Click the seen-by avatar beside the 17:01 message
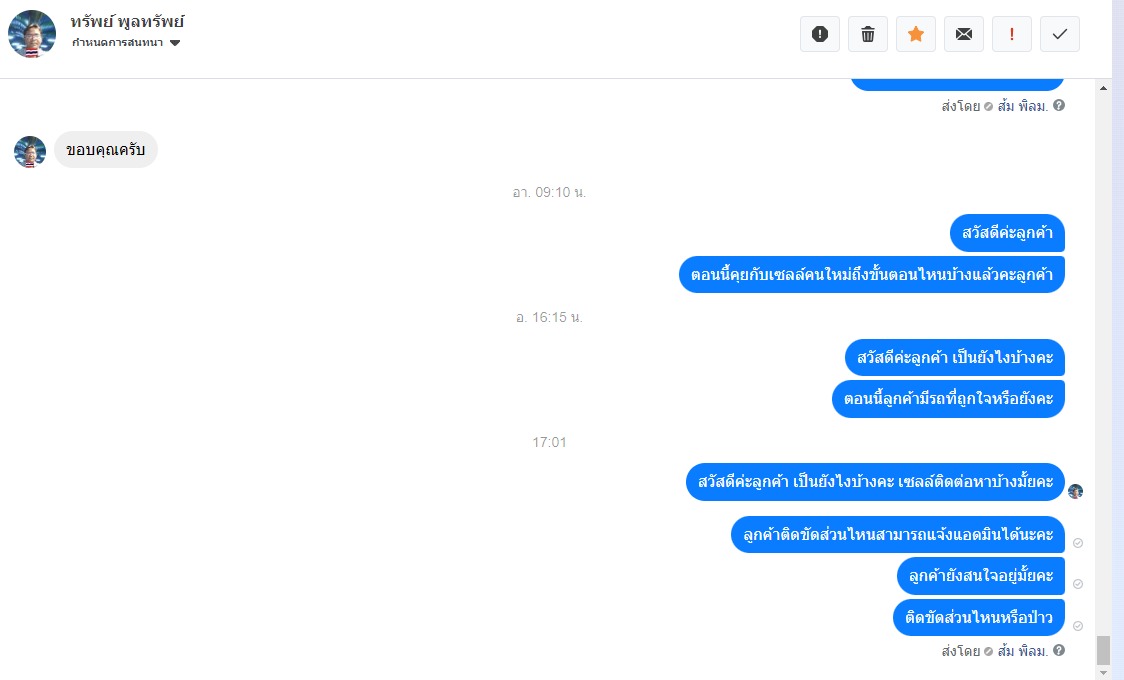1124x680 pixels. [1075, 491]
